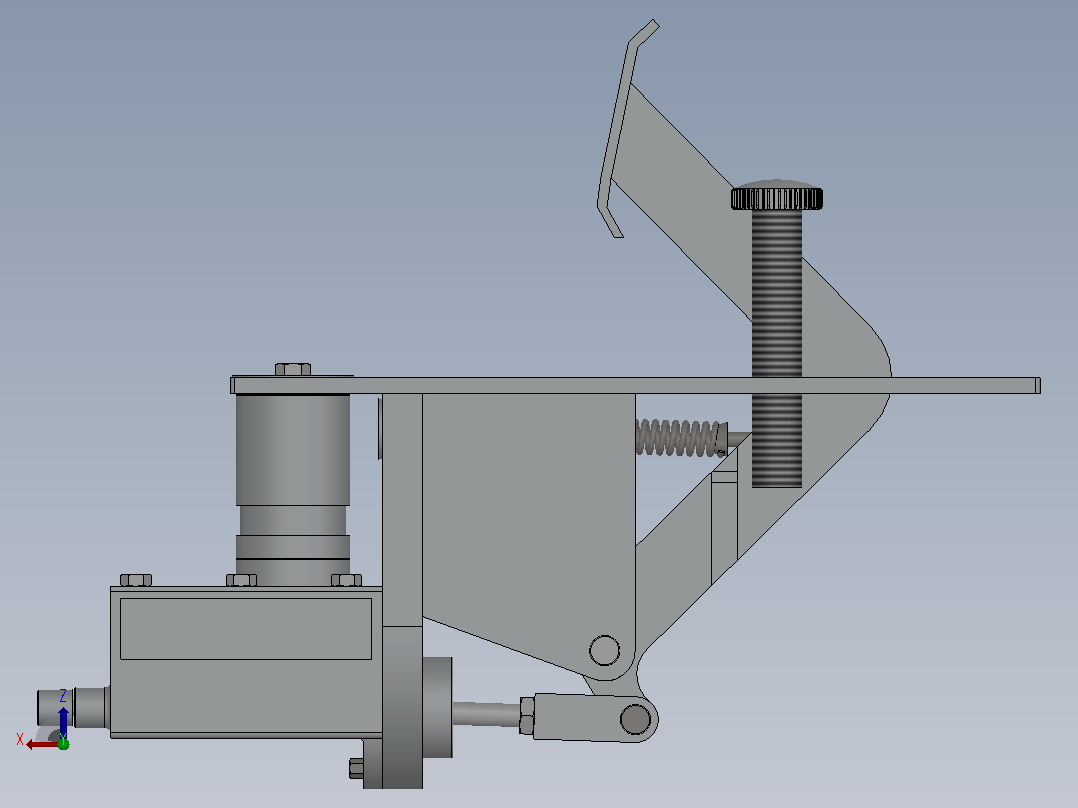Screen dimensions: 1078x808
Task: Select the threaded shaft of the adjustment screw
Action: (x=777, y=349)
